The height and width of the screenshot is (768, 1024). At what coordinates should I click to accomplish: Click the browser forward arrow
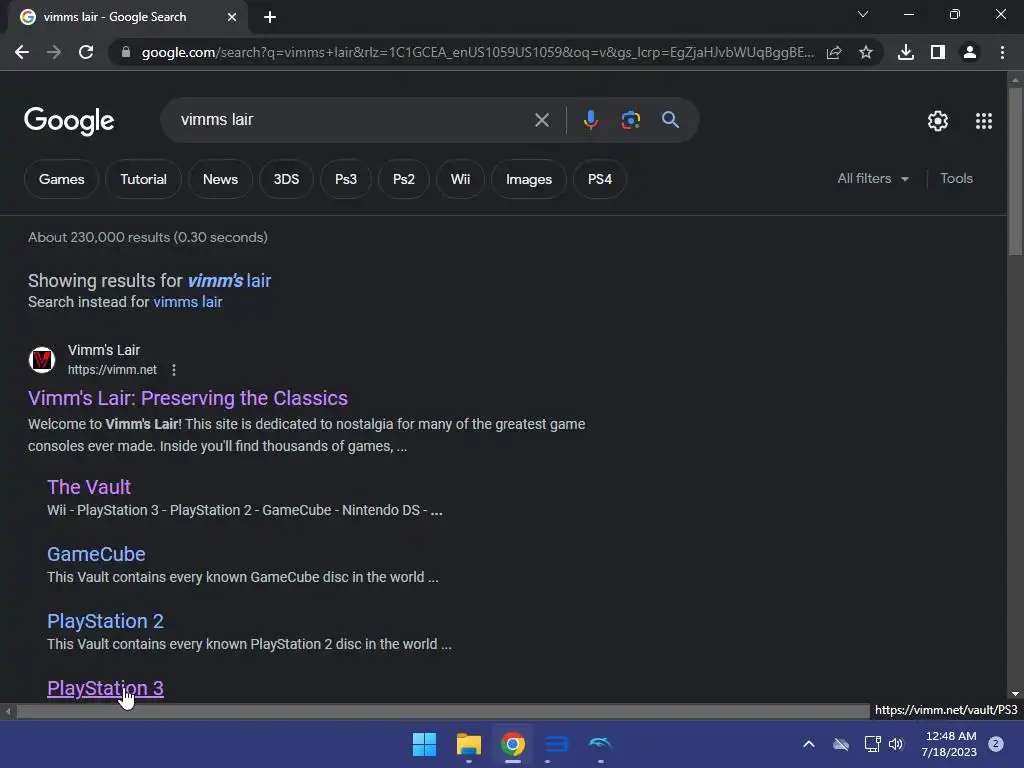pyautogui.click(x=54, y=52)
